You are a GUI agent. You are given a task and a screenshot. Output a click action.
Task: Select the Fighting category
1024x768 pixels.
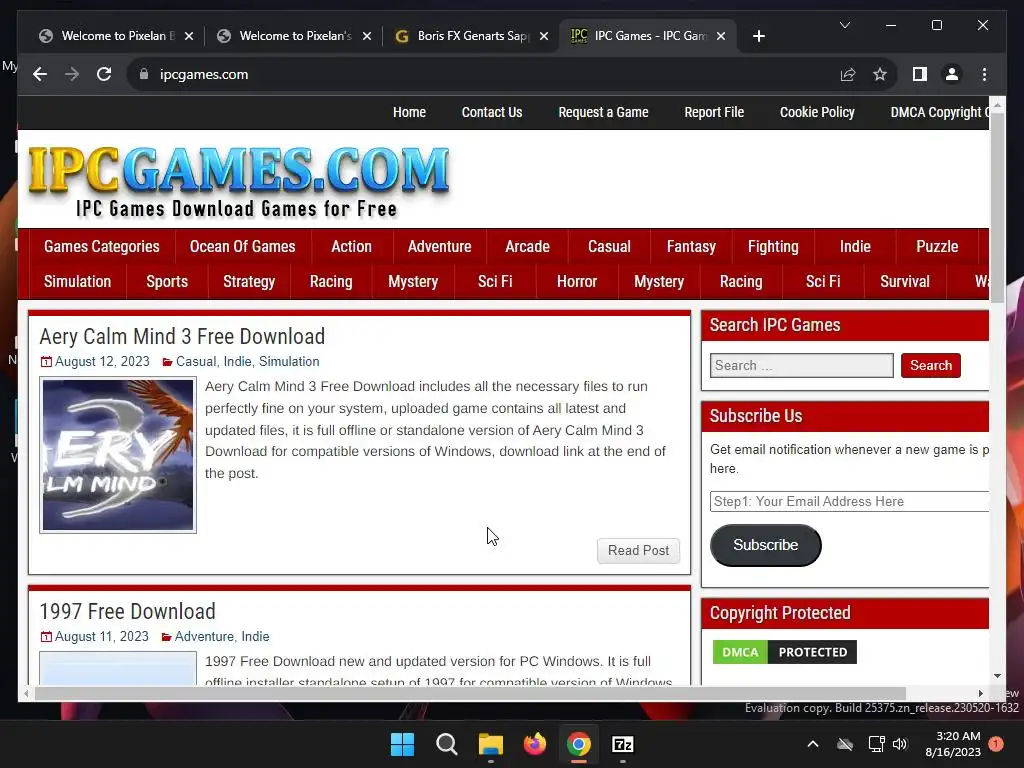coord(773,246)
